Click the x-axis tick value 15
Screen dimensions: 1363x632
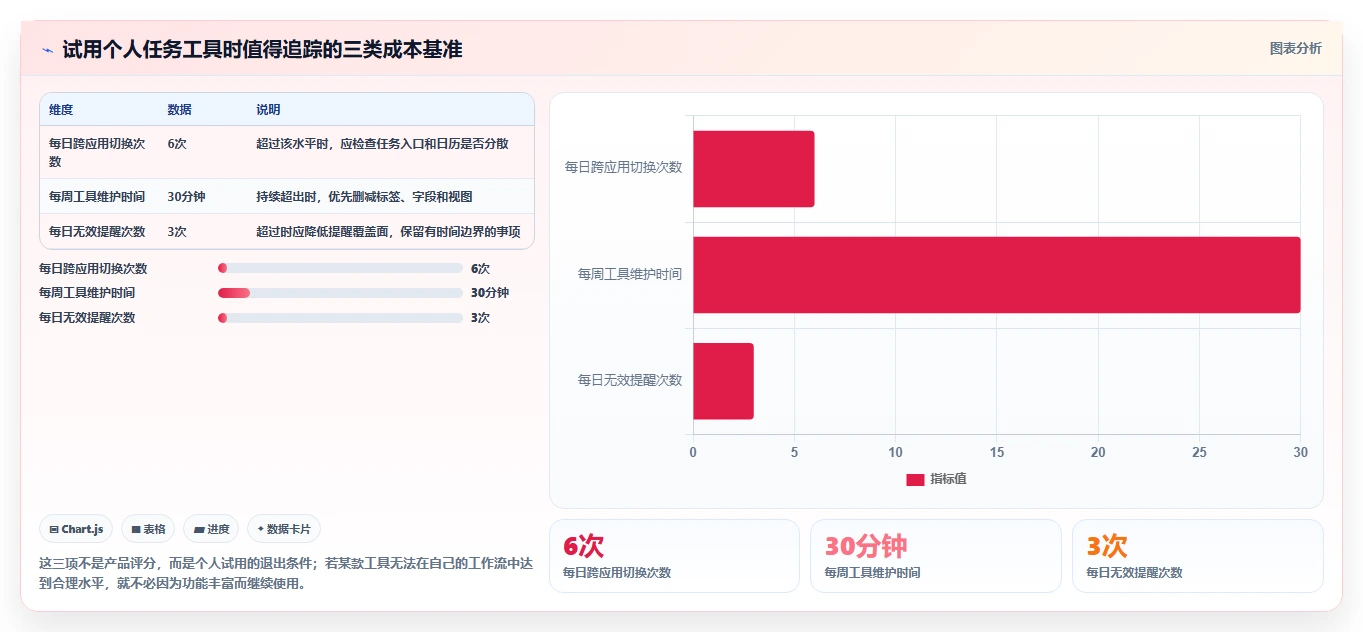[x=997, y=453]
